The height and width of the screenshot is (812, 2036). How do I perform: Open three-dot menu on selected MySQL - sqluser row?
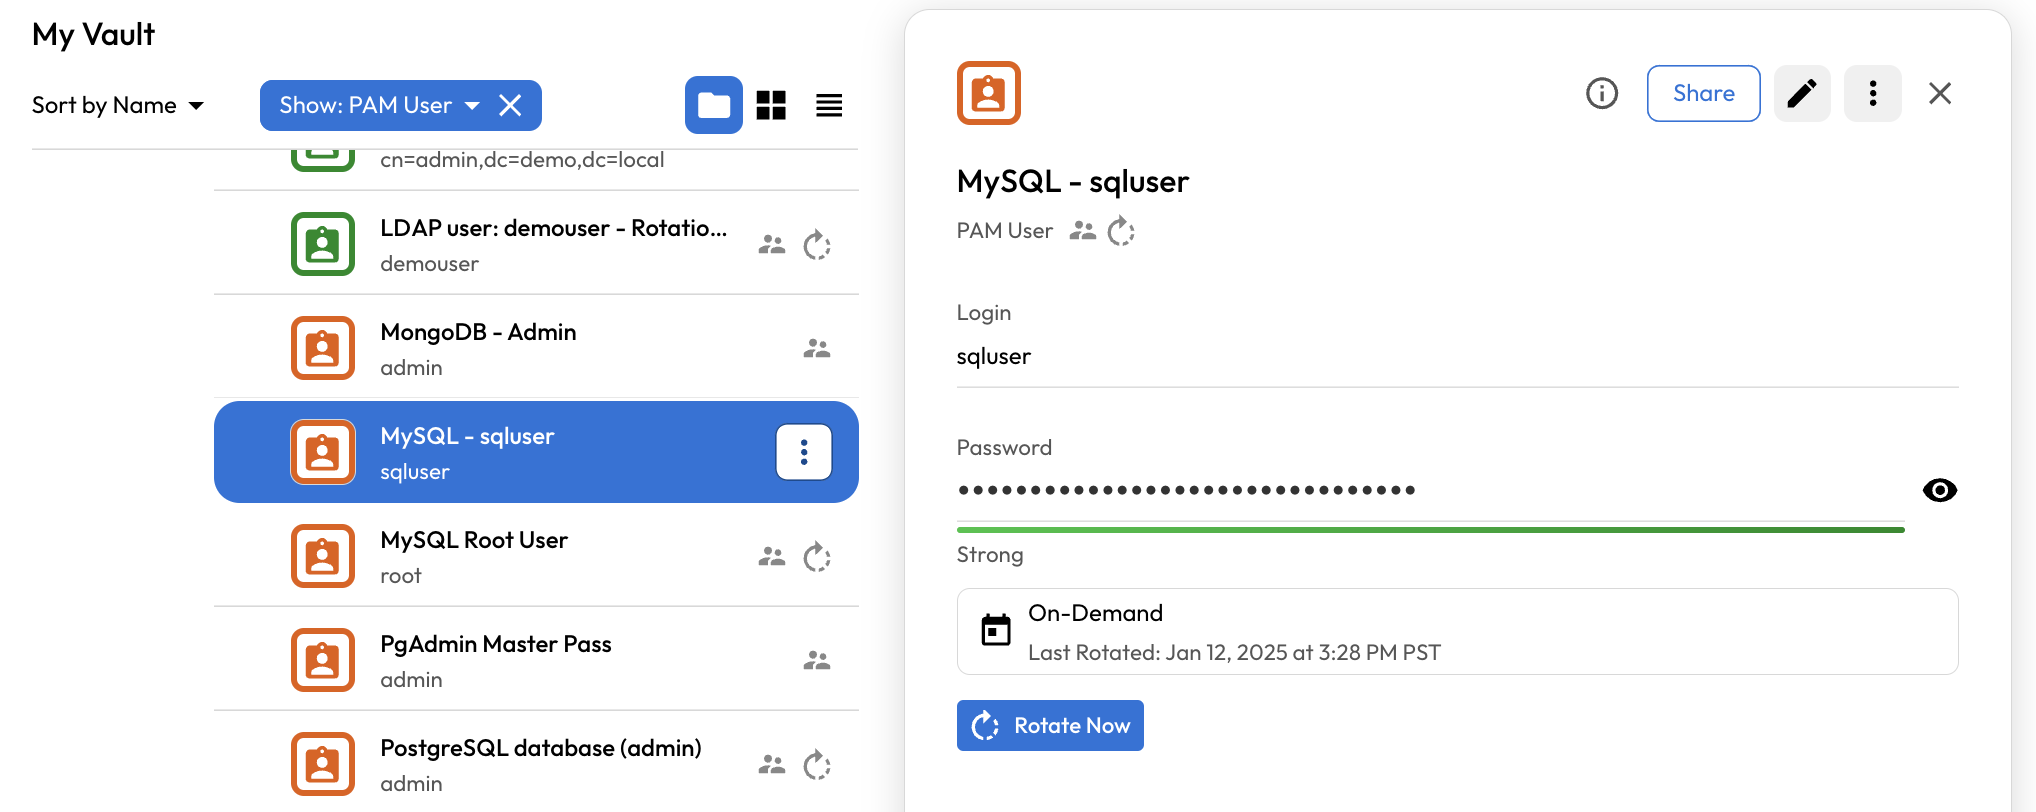[x=803, y=452]
